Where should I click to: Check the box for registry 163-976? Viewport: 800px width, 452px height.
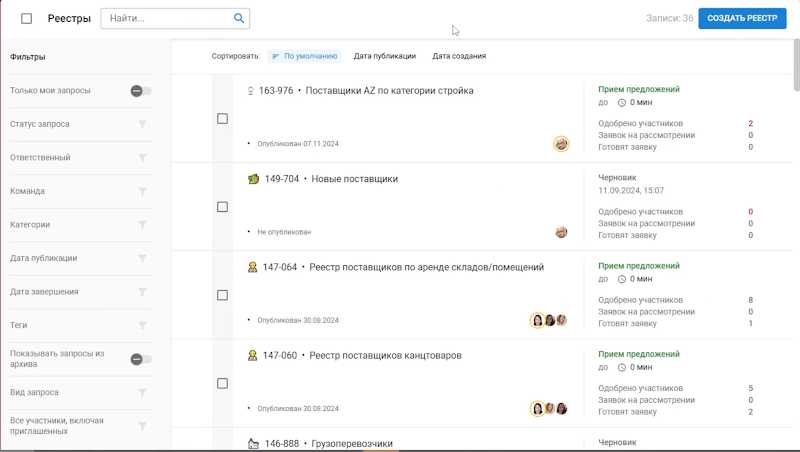pyautogui.click(x=222, y=119)
